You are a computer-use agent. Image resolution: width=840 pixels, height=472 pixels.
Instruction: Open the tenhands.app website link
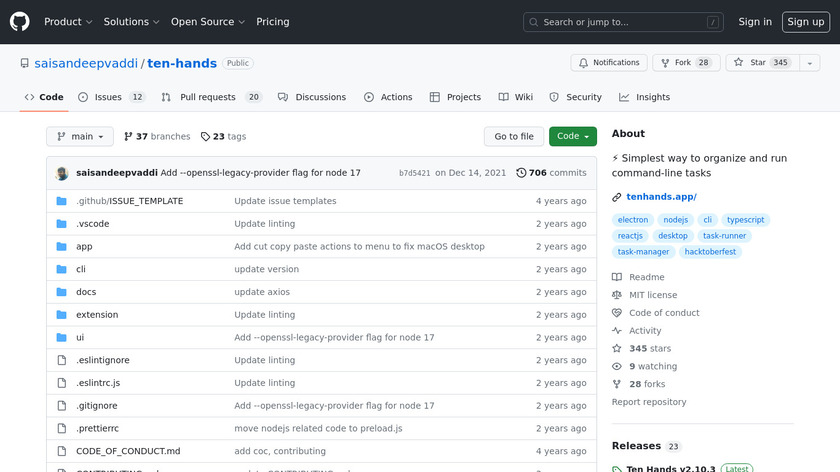[x=661, y=197]
